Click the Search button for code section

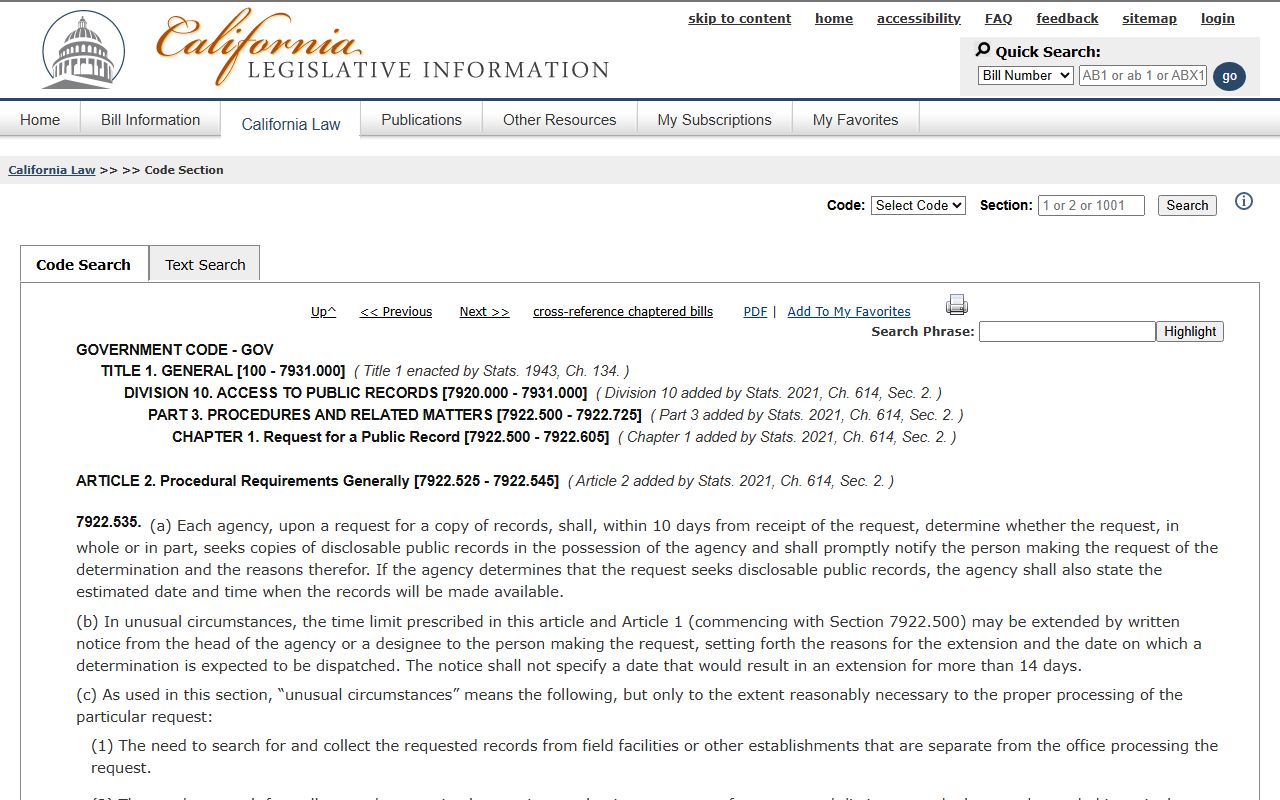[x=1187, y=205]
